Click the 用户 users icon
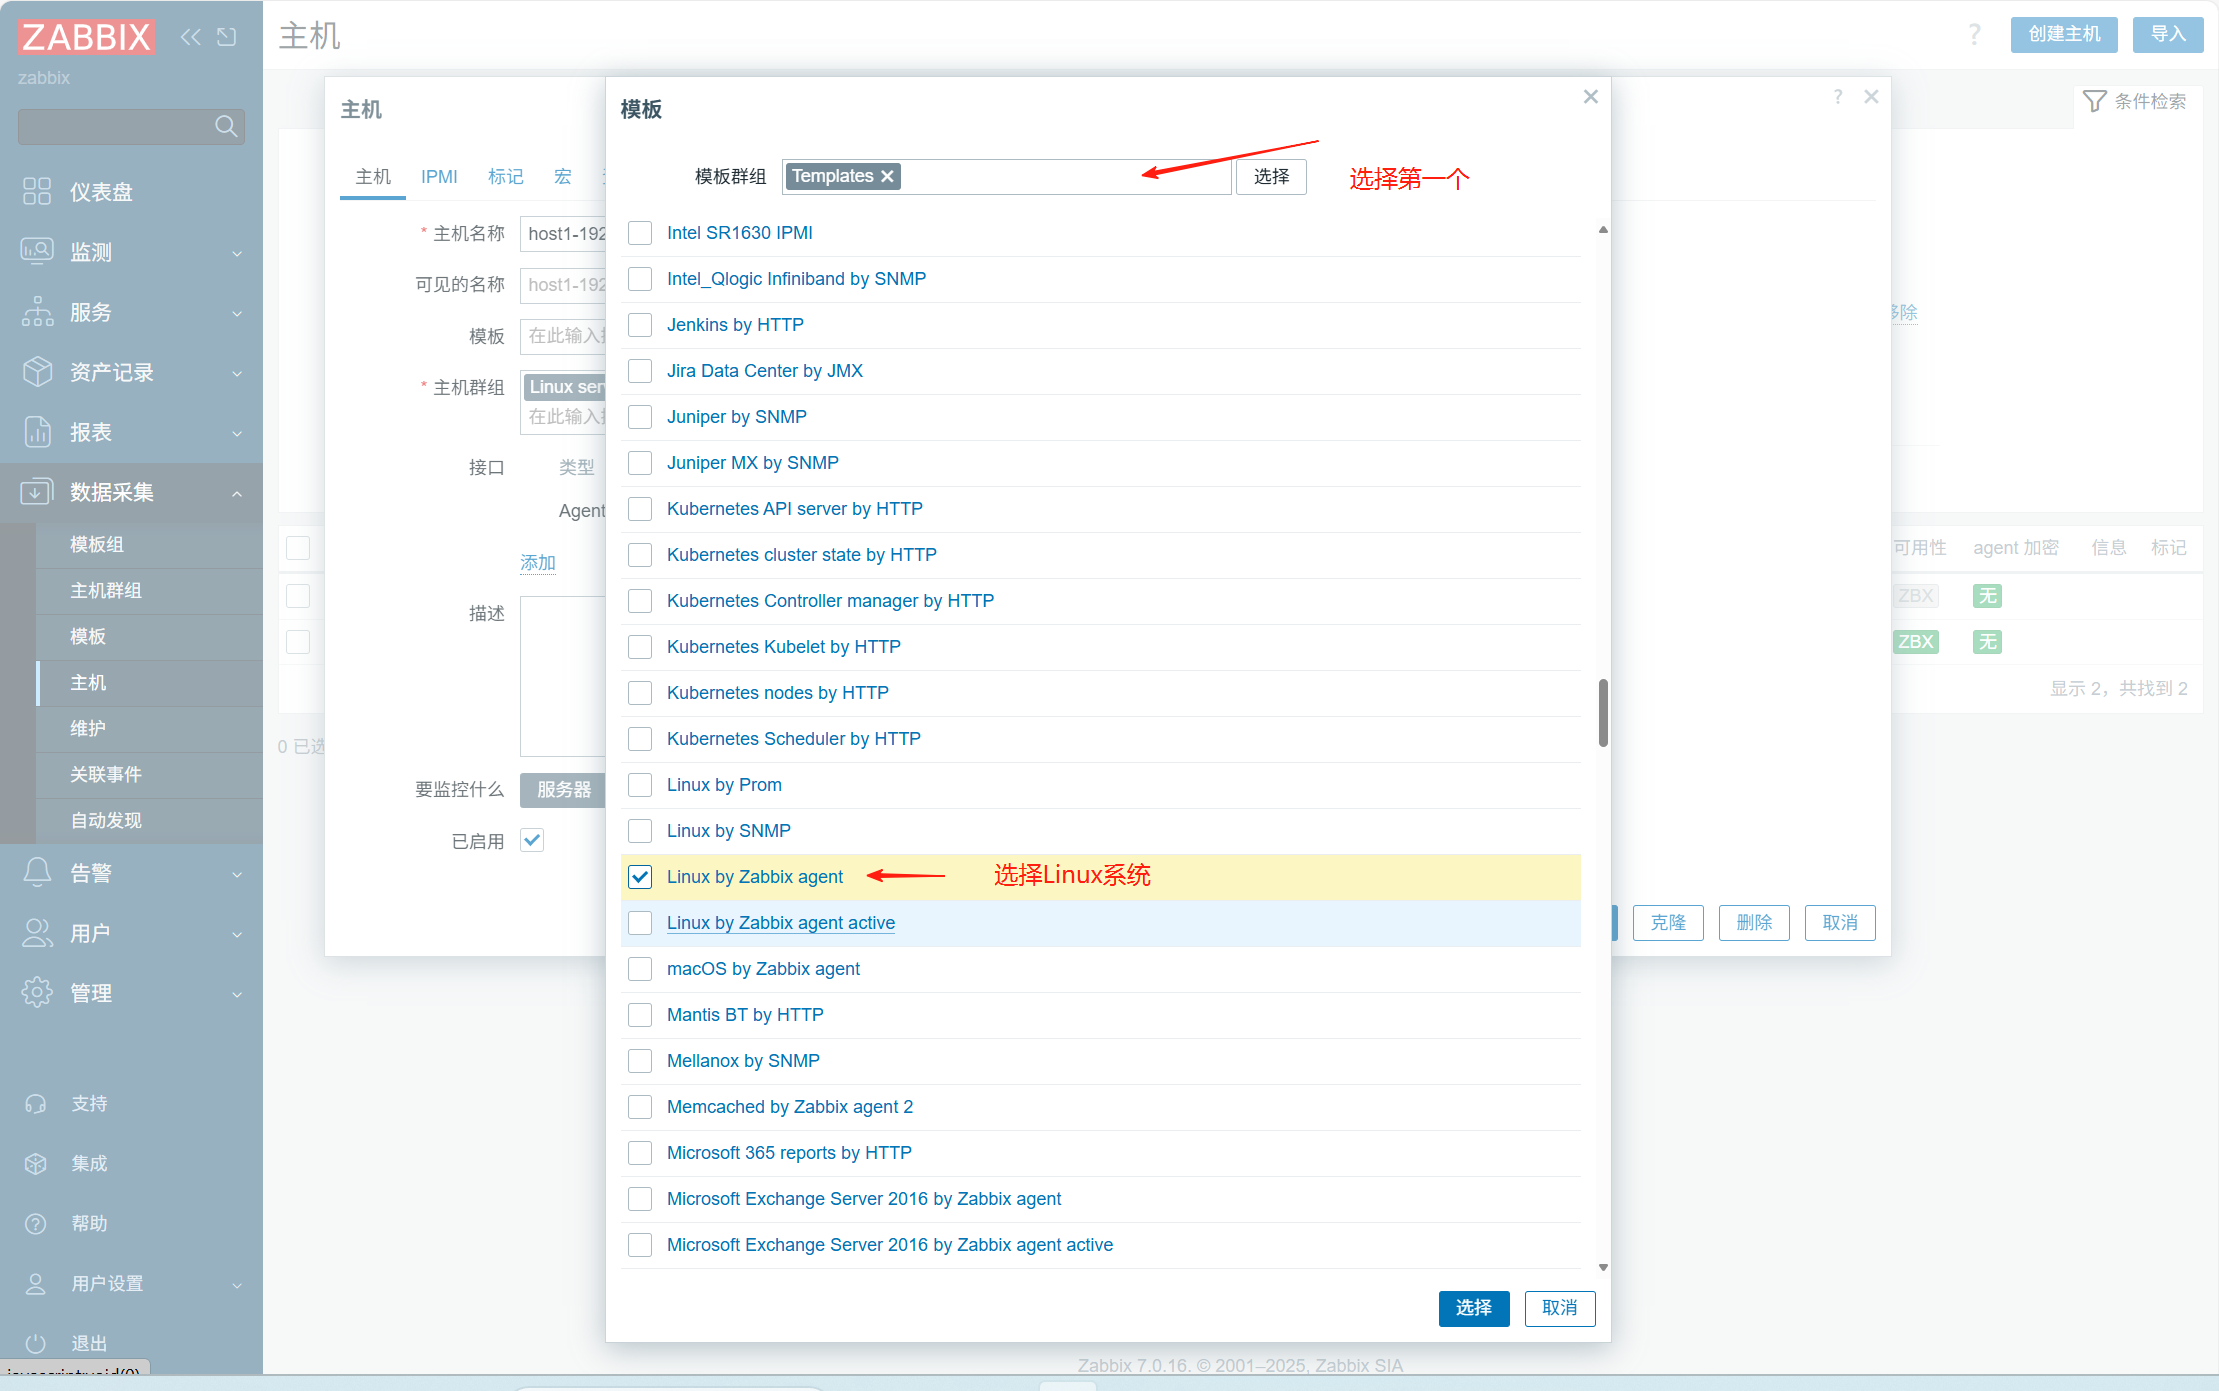 click(37, 932)
